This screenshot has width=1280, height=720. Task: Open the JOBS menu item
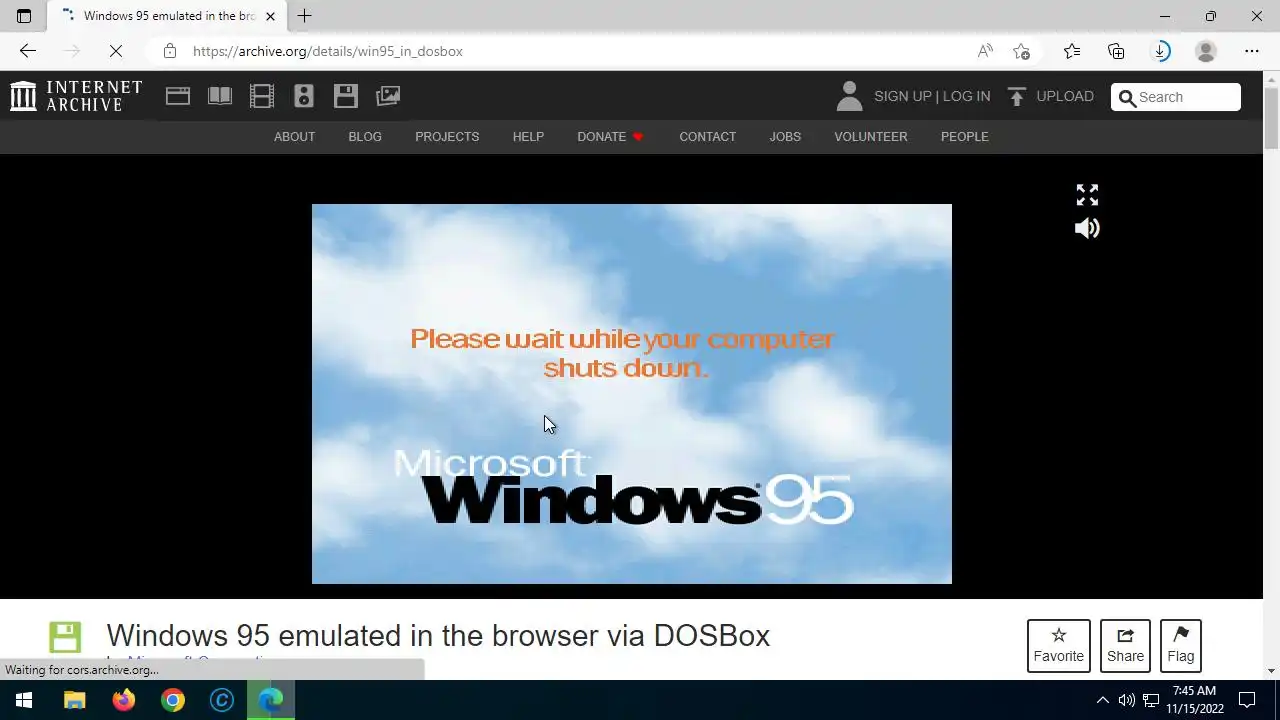click(x=785, y=136)
